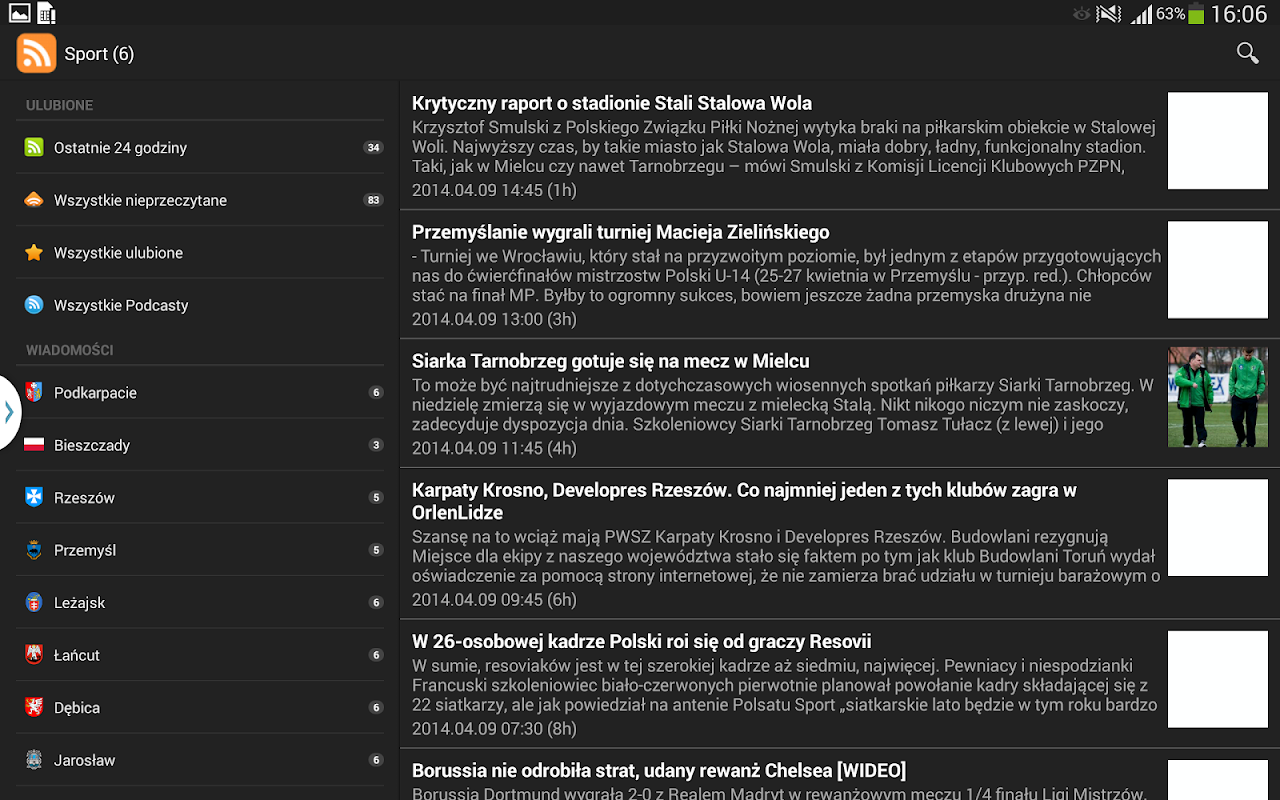This screenshot has width=1280, height=800.
Task: Tap blank thumbnail of Krytyczny raport article
Action: coord(1217,141)
